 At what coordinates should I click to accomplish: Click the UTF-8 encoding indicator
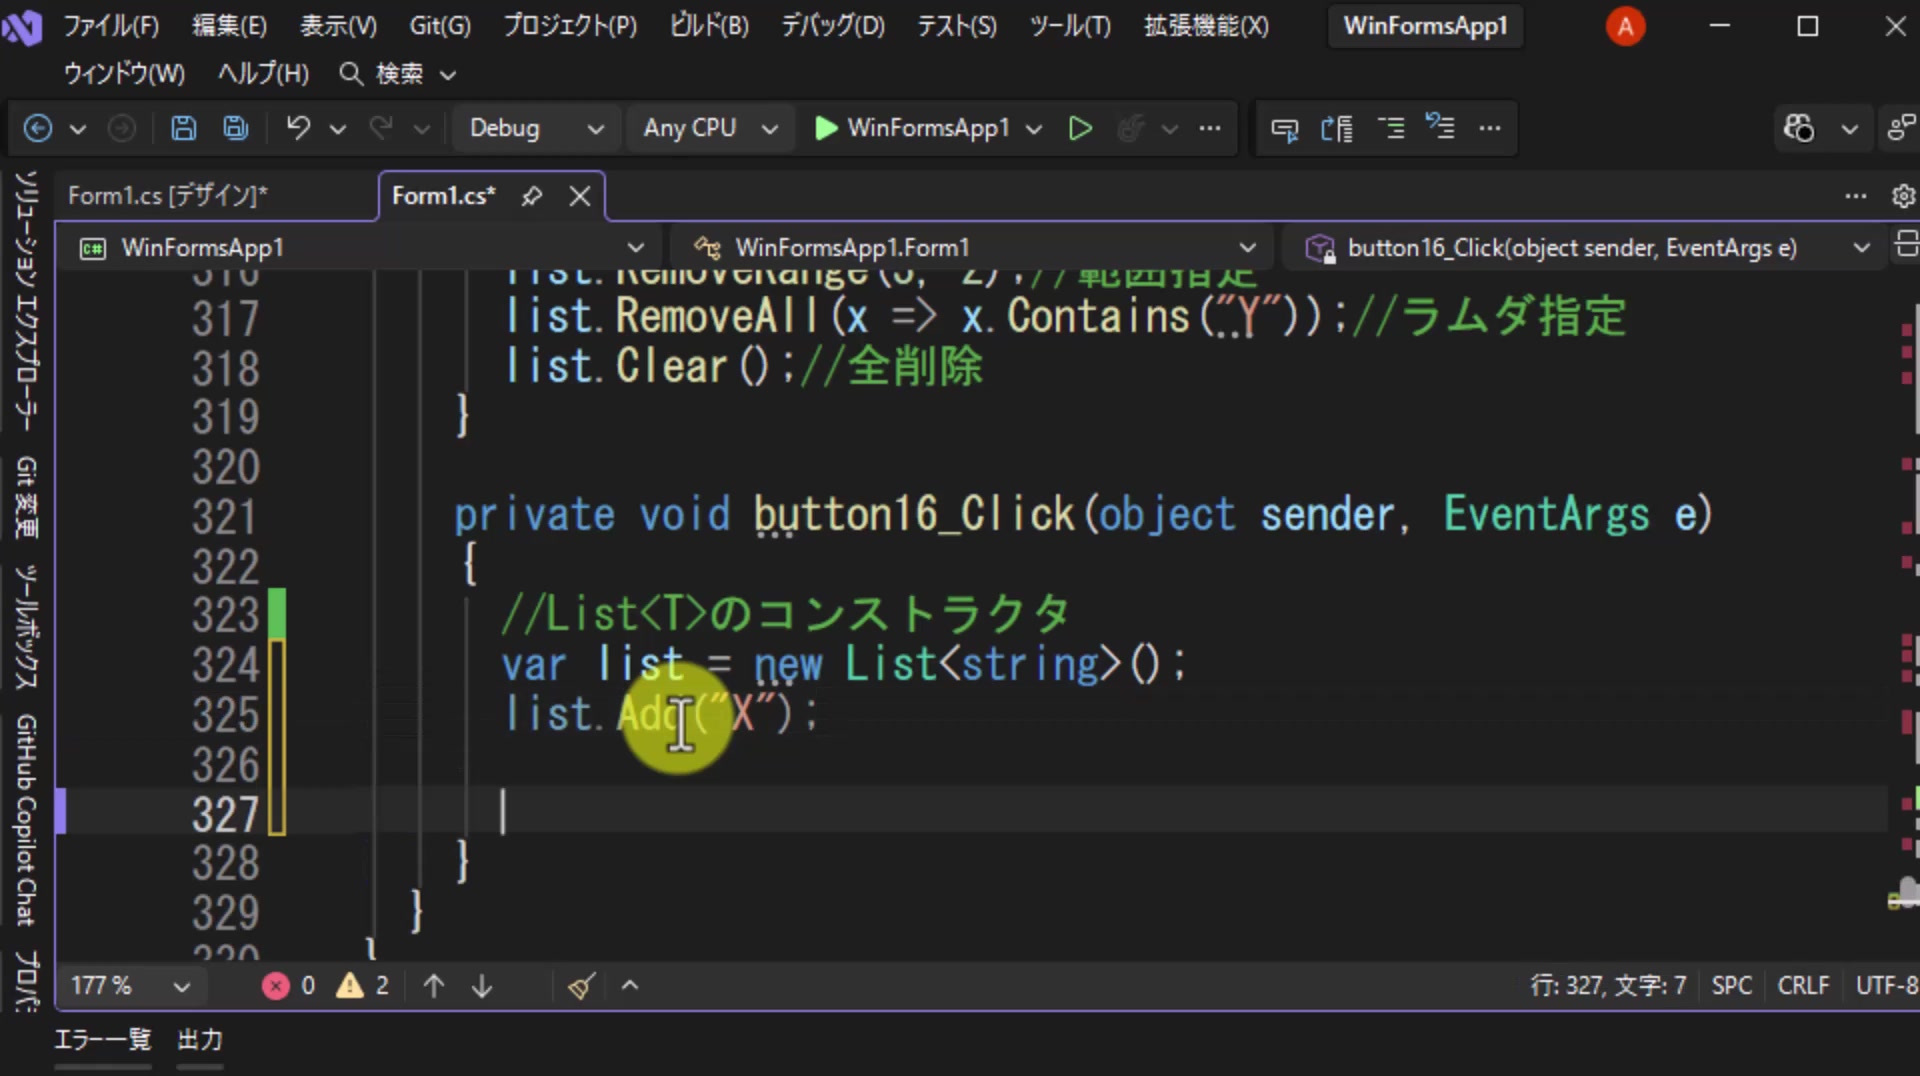click(x=1887, y=986)
